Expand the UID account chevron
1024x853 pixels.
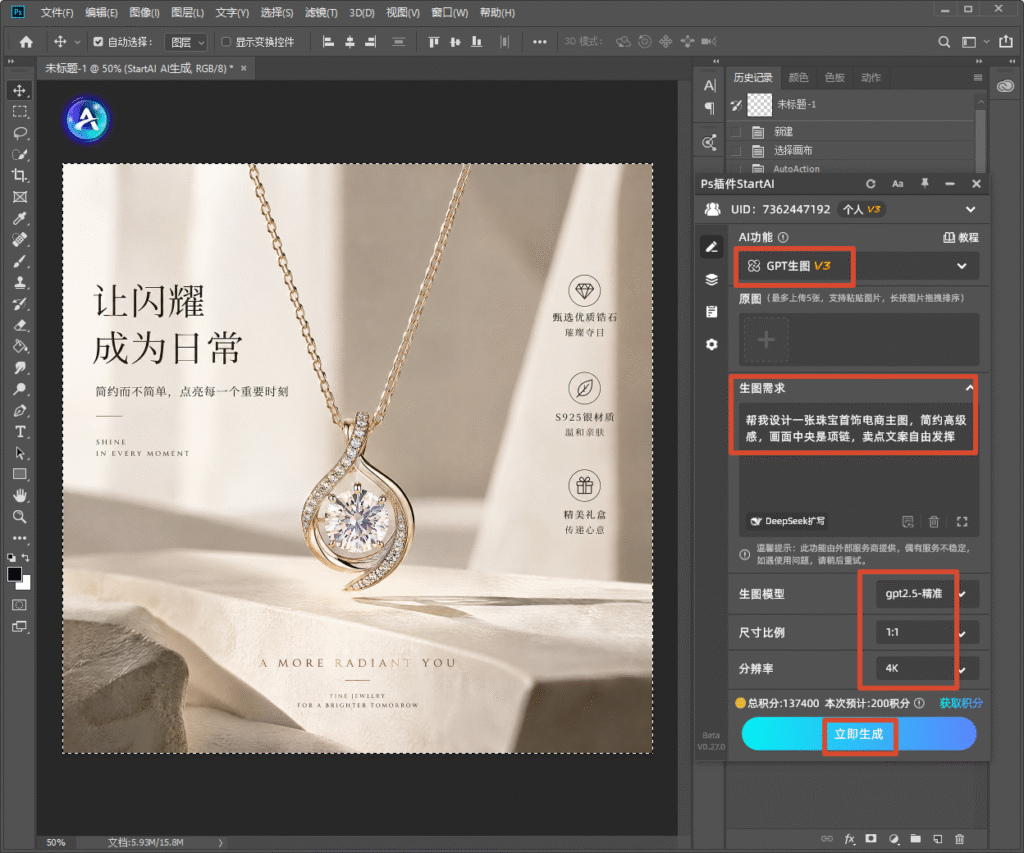click(970, 210)
